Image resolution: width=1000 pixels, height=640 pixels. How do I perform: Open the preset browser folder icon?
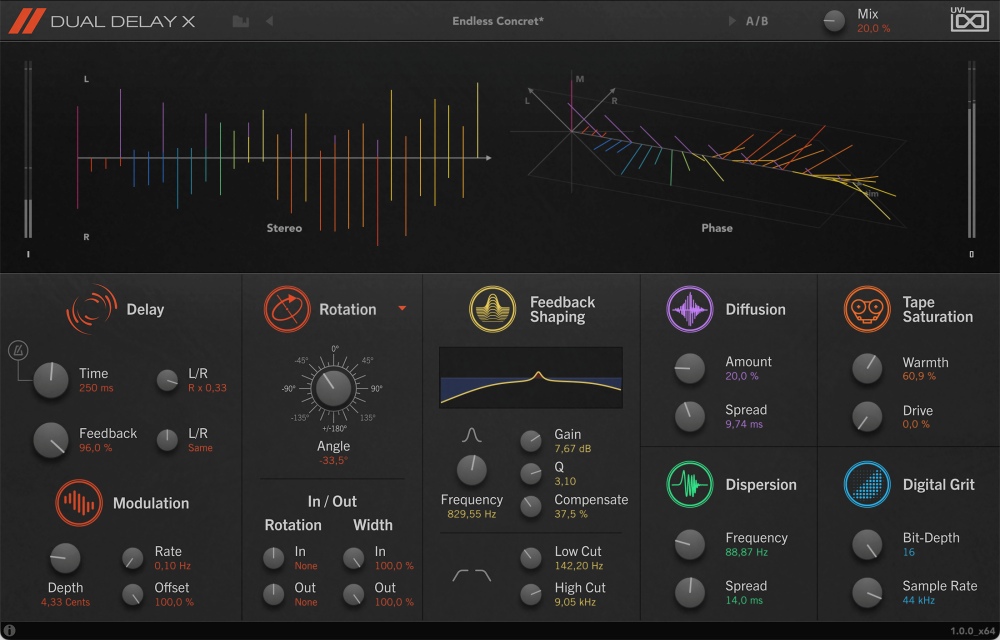click(x=240, y=21)
